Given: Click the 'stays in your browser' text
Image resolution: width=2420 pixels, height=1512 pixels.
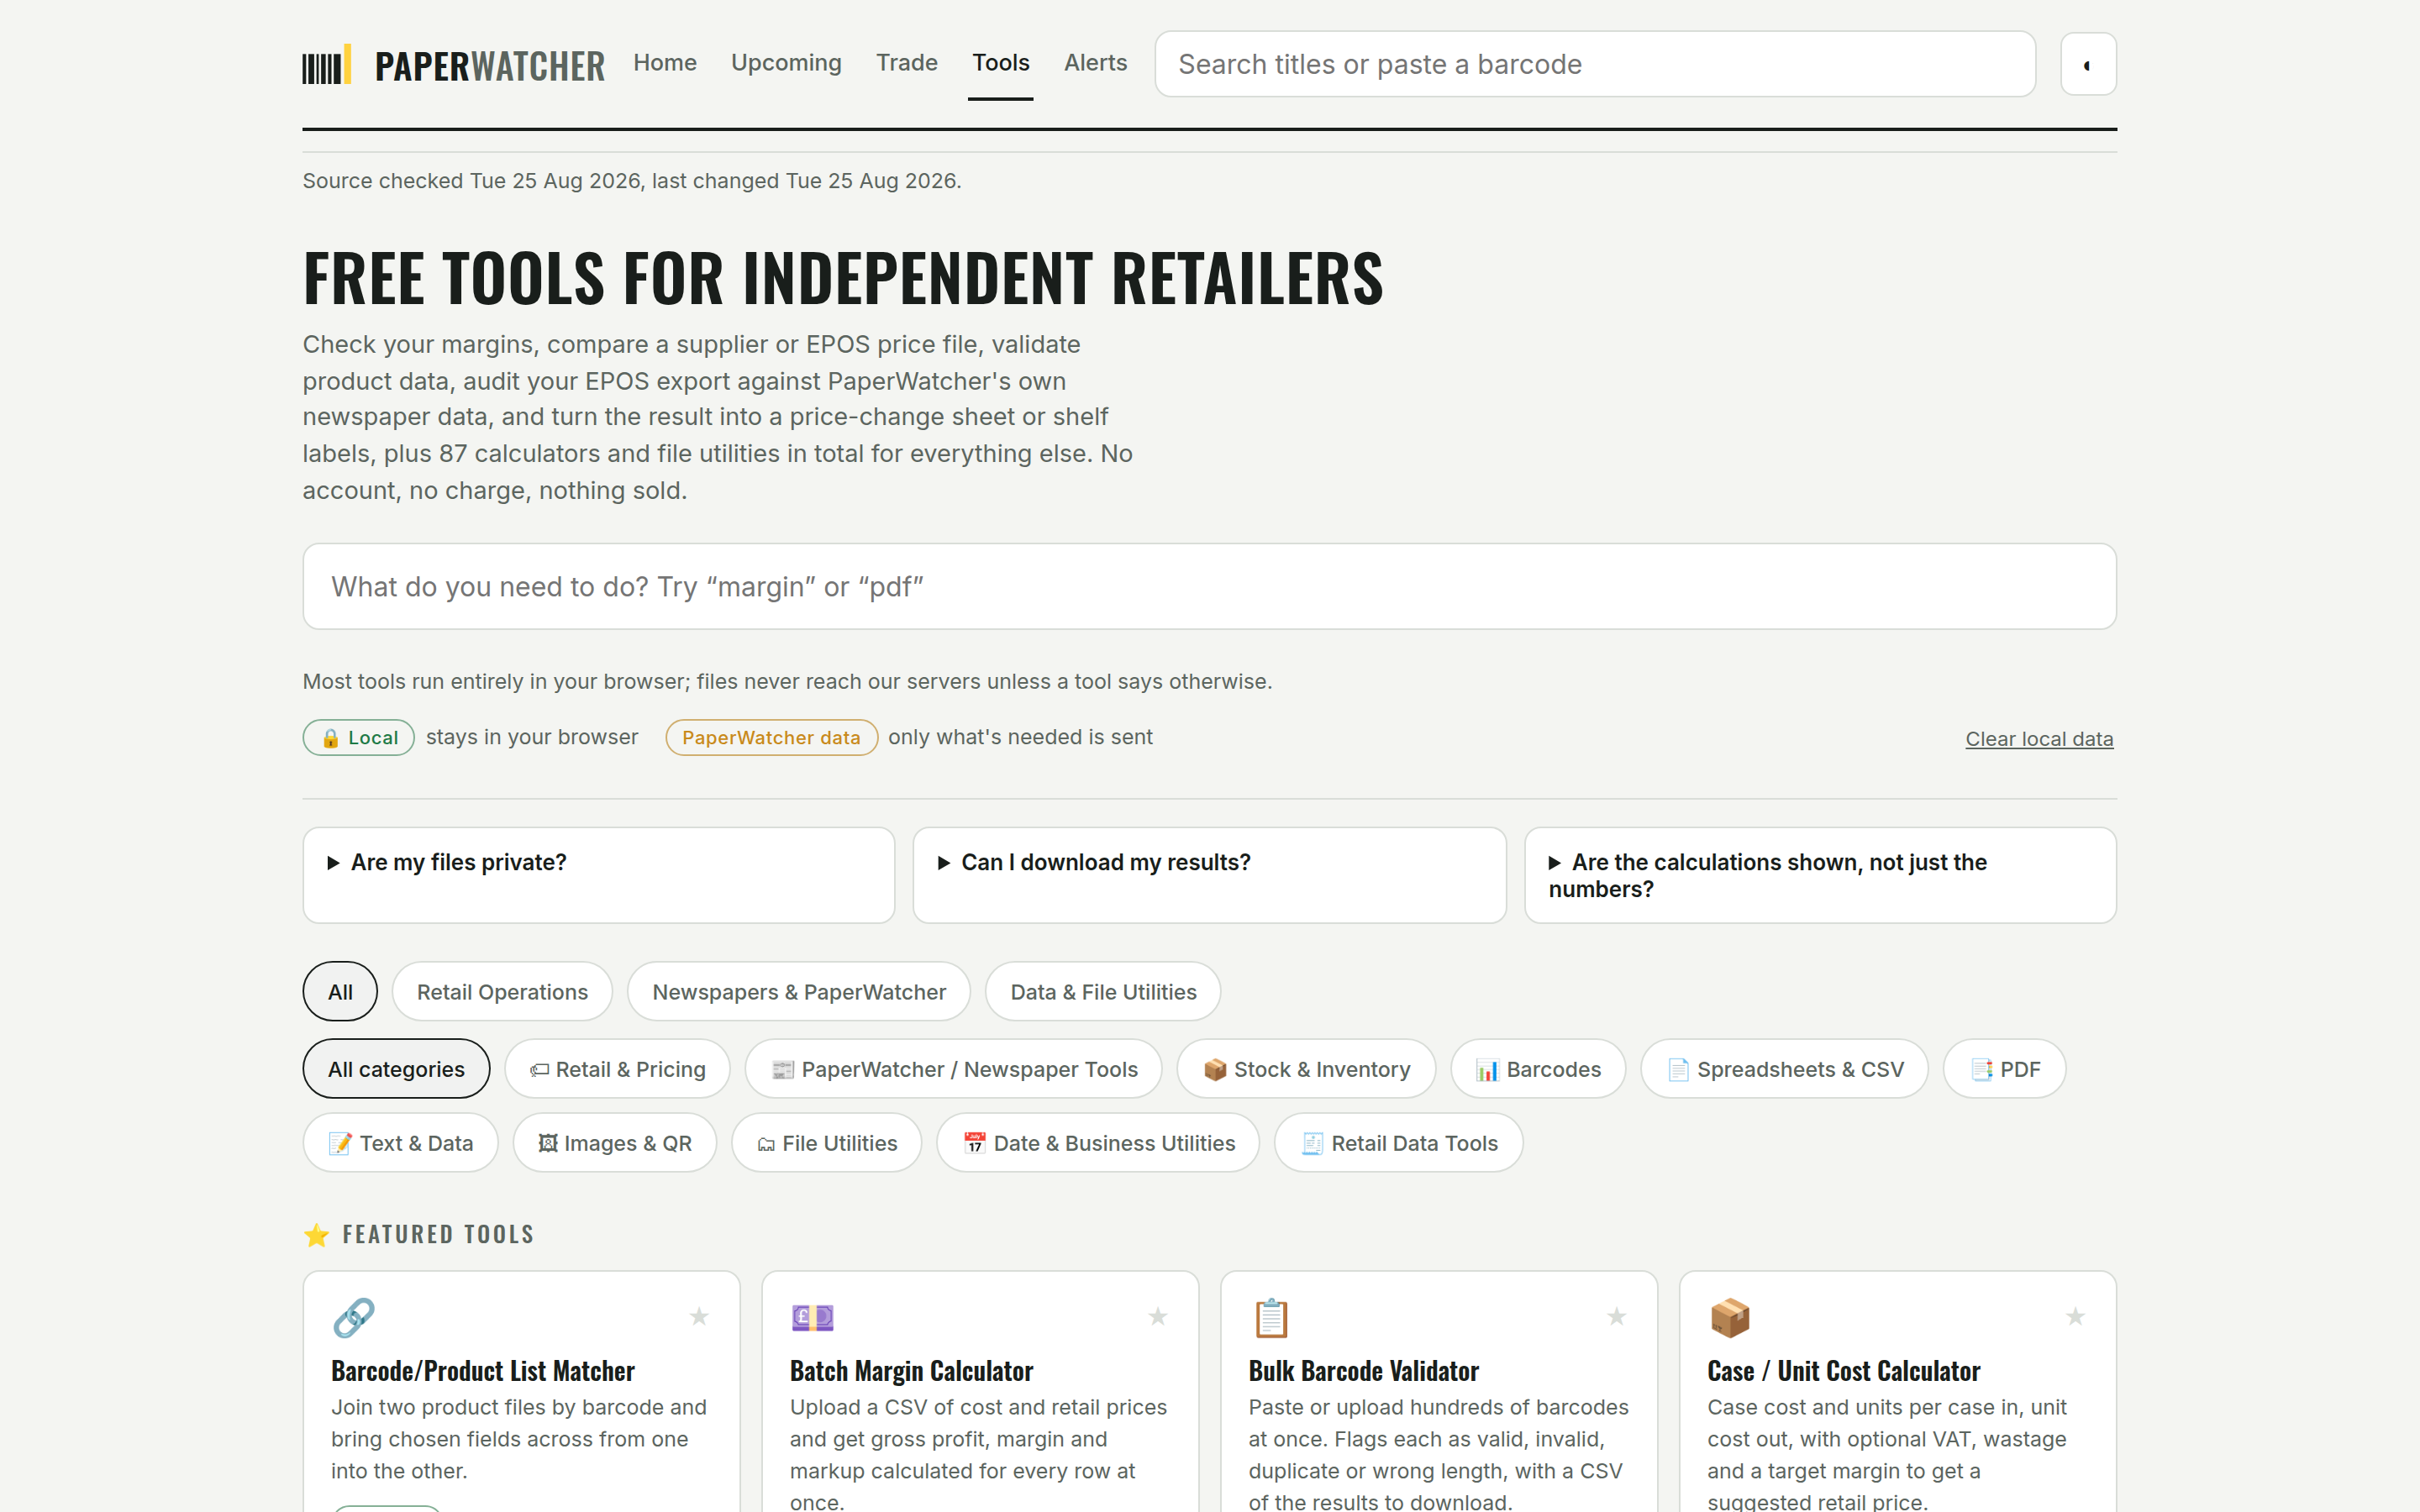Looking at the screenshot, I should coord(532,737).
